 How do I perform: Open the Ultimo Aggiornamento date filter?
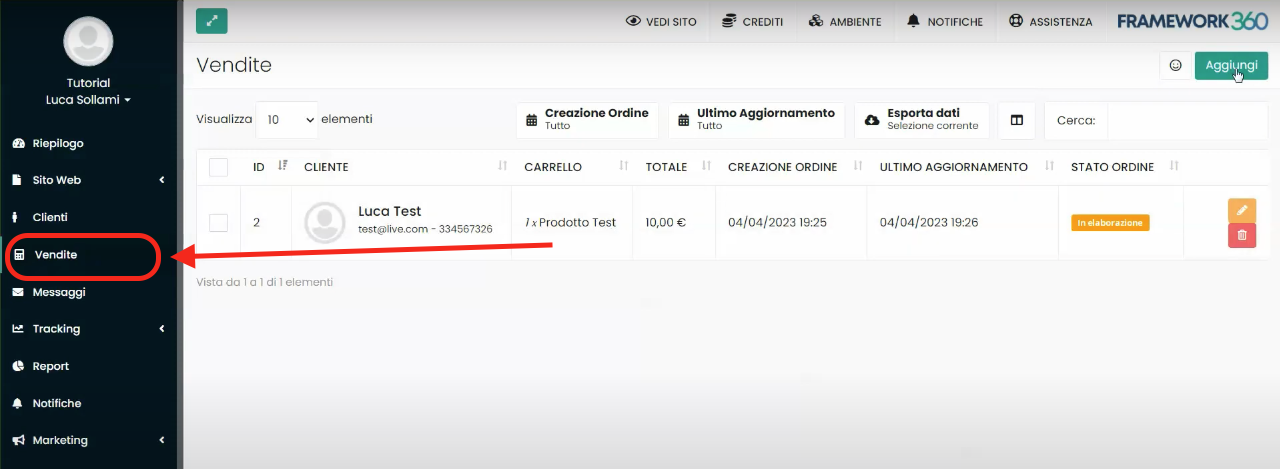756,120
